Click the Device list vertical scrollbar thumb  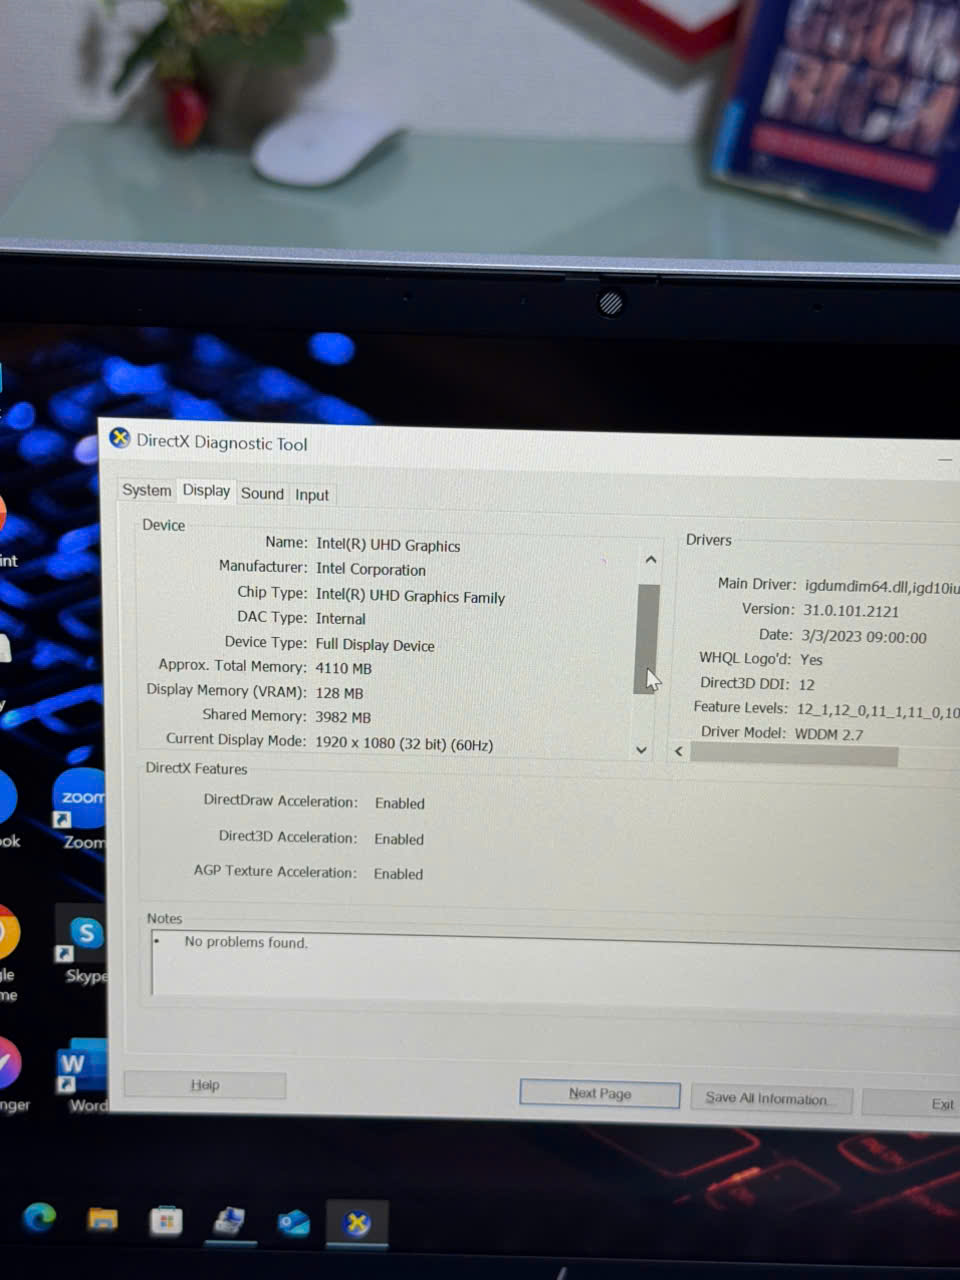coord(648,638)
